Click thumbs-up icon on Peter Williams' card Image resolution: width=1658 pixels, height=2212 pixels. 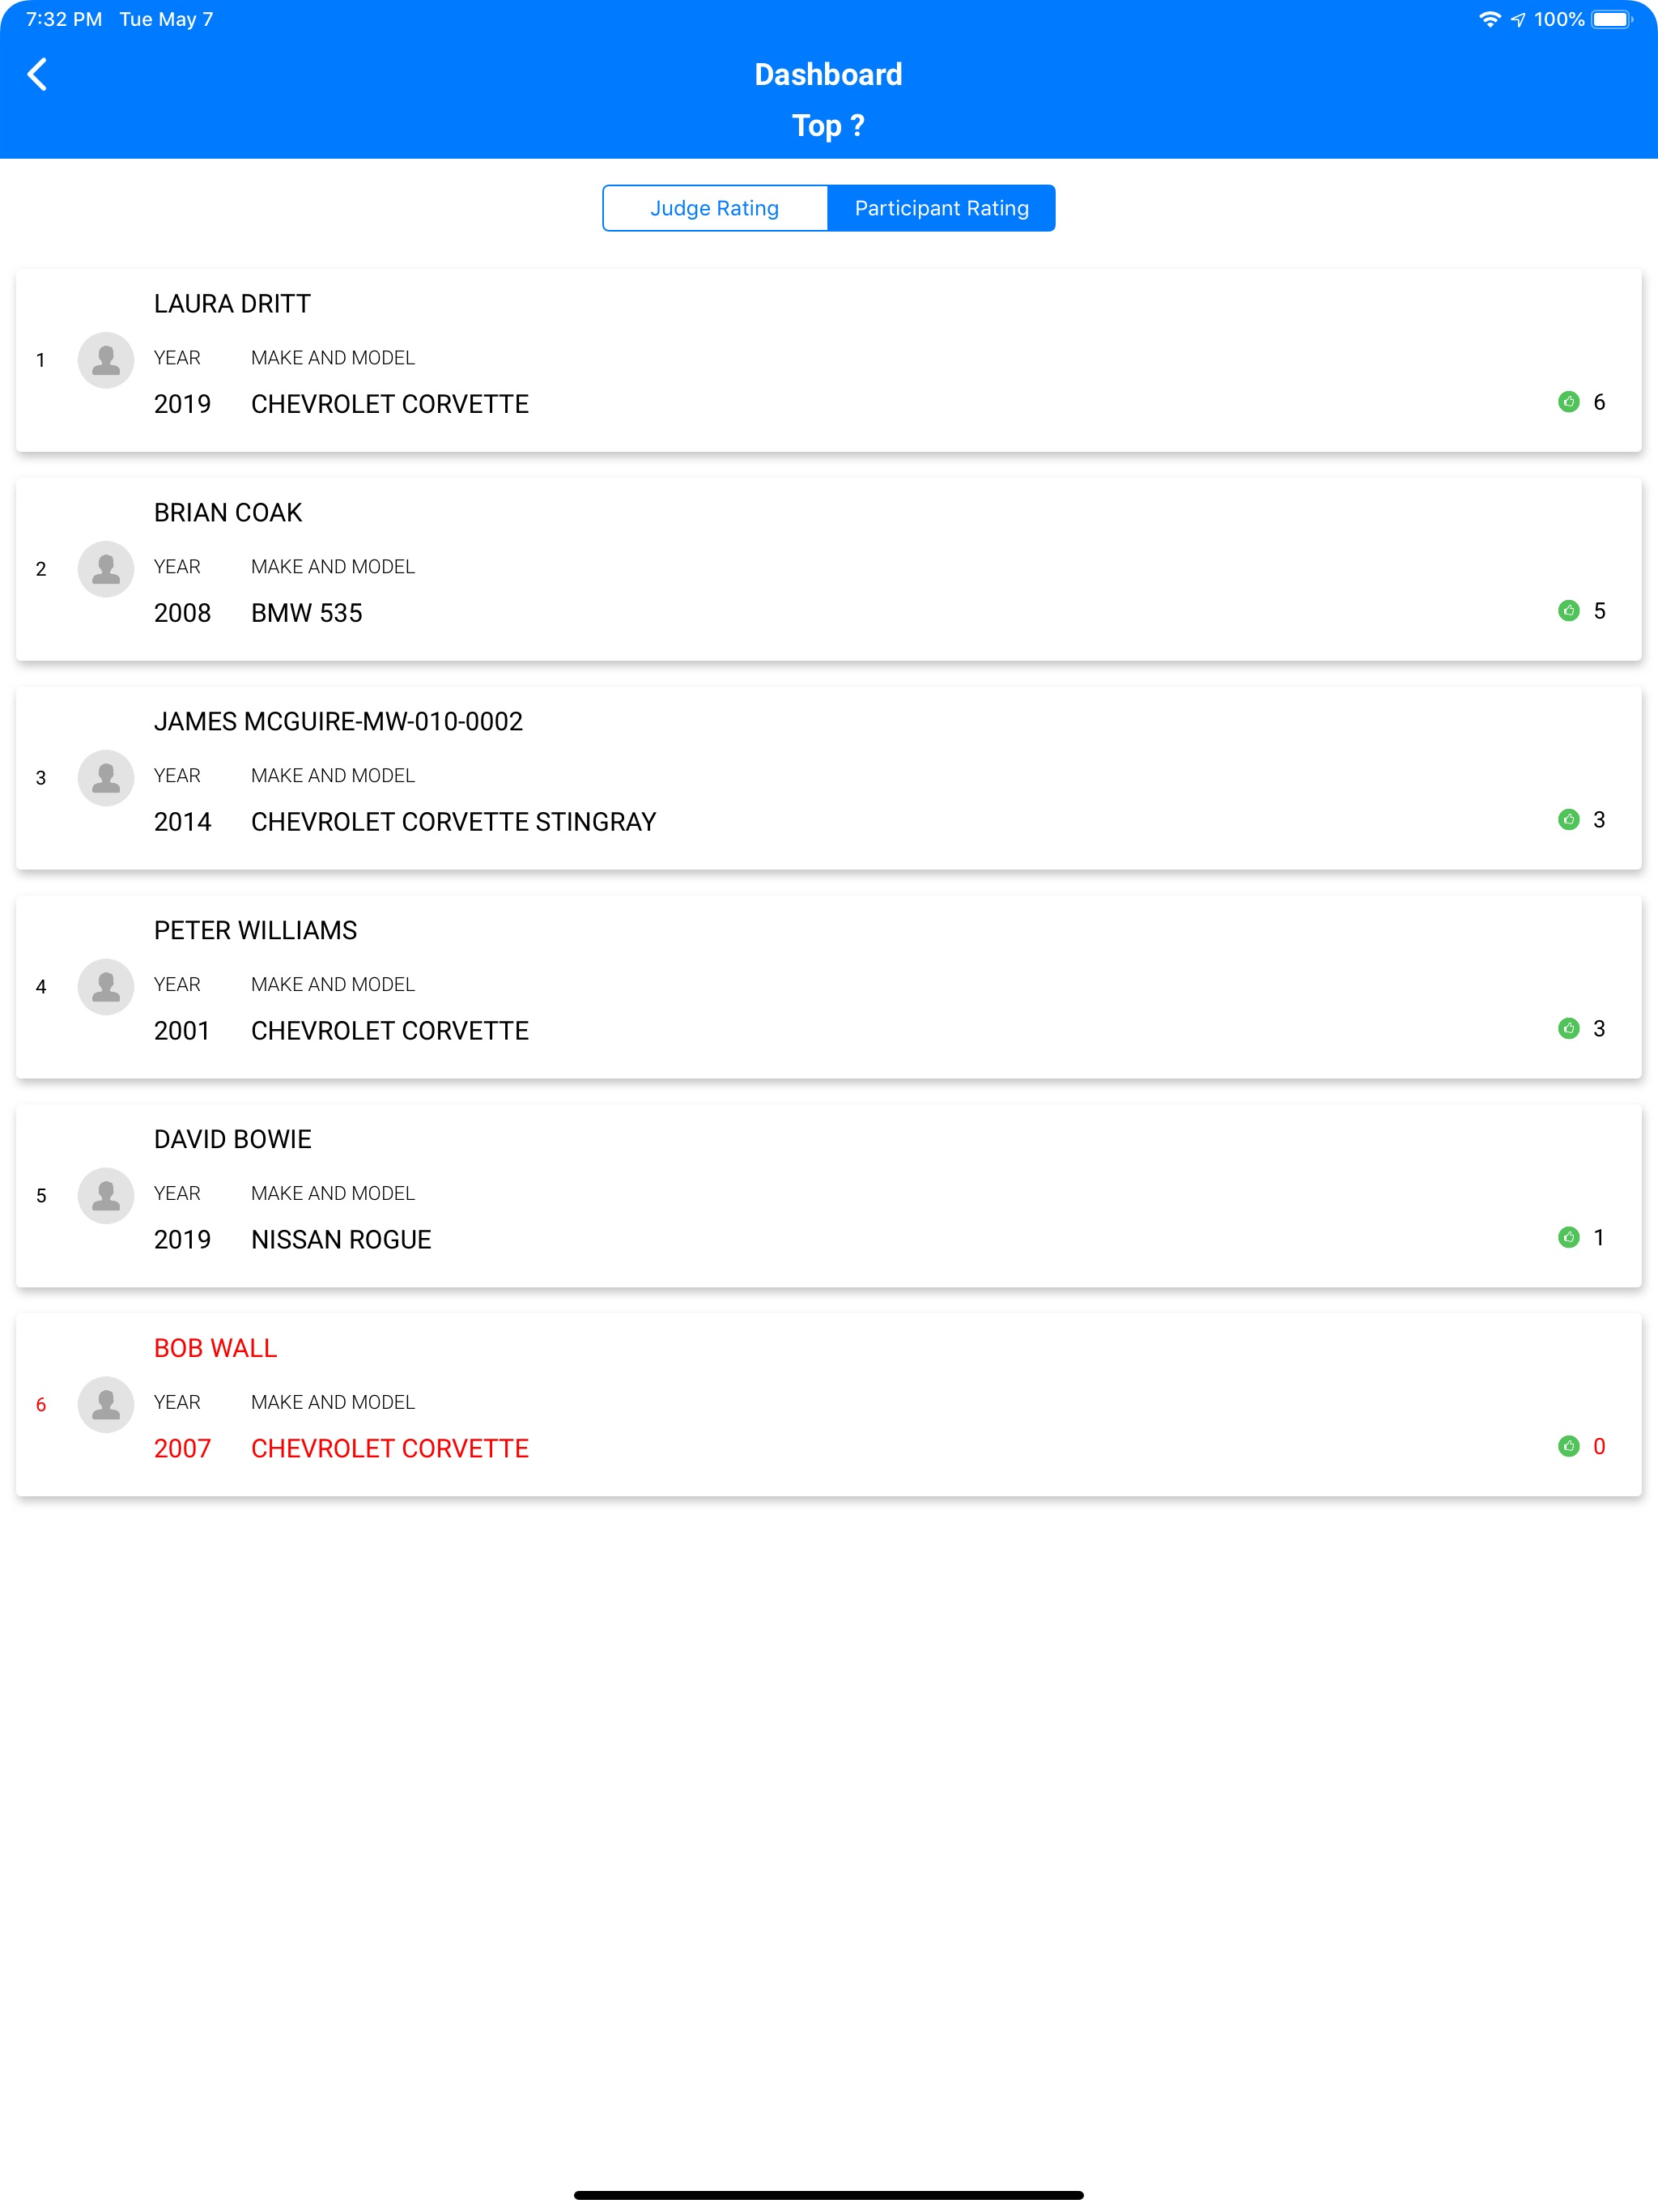click(x=1568, y=1029)
